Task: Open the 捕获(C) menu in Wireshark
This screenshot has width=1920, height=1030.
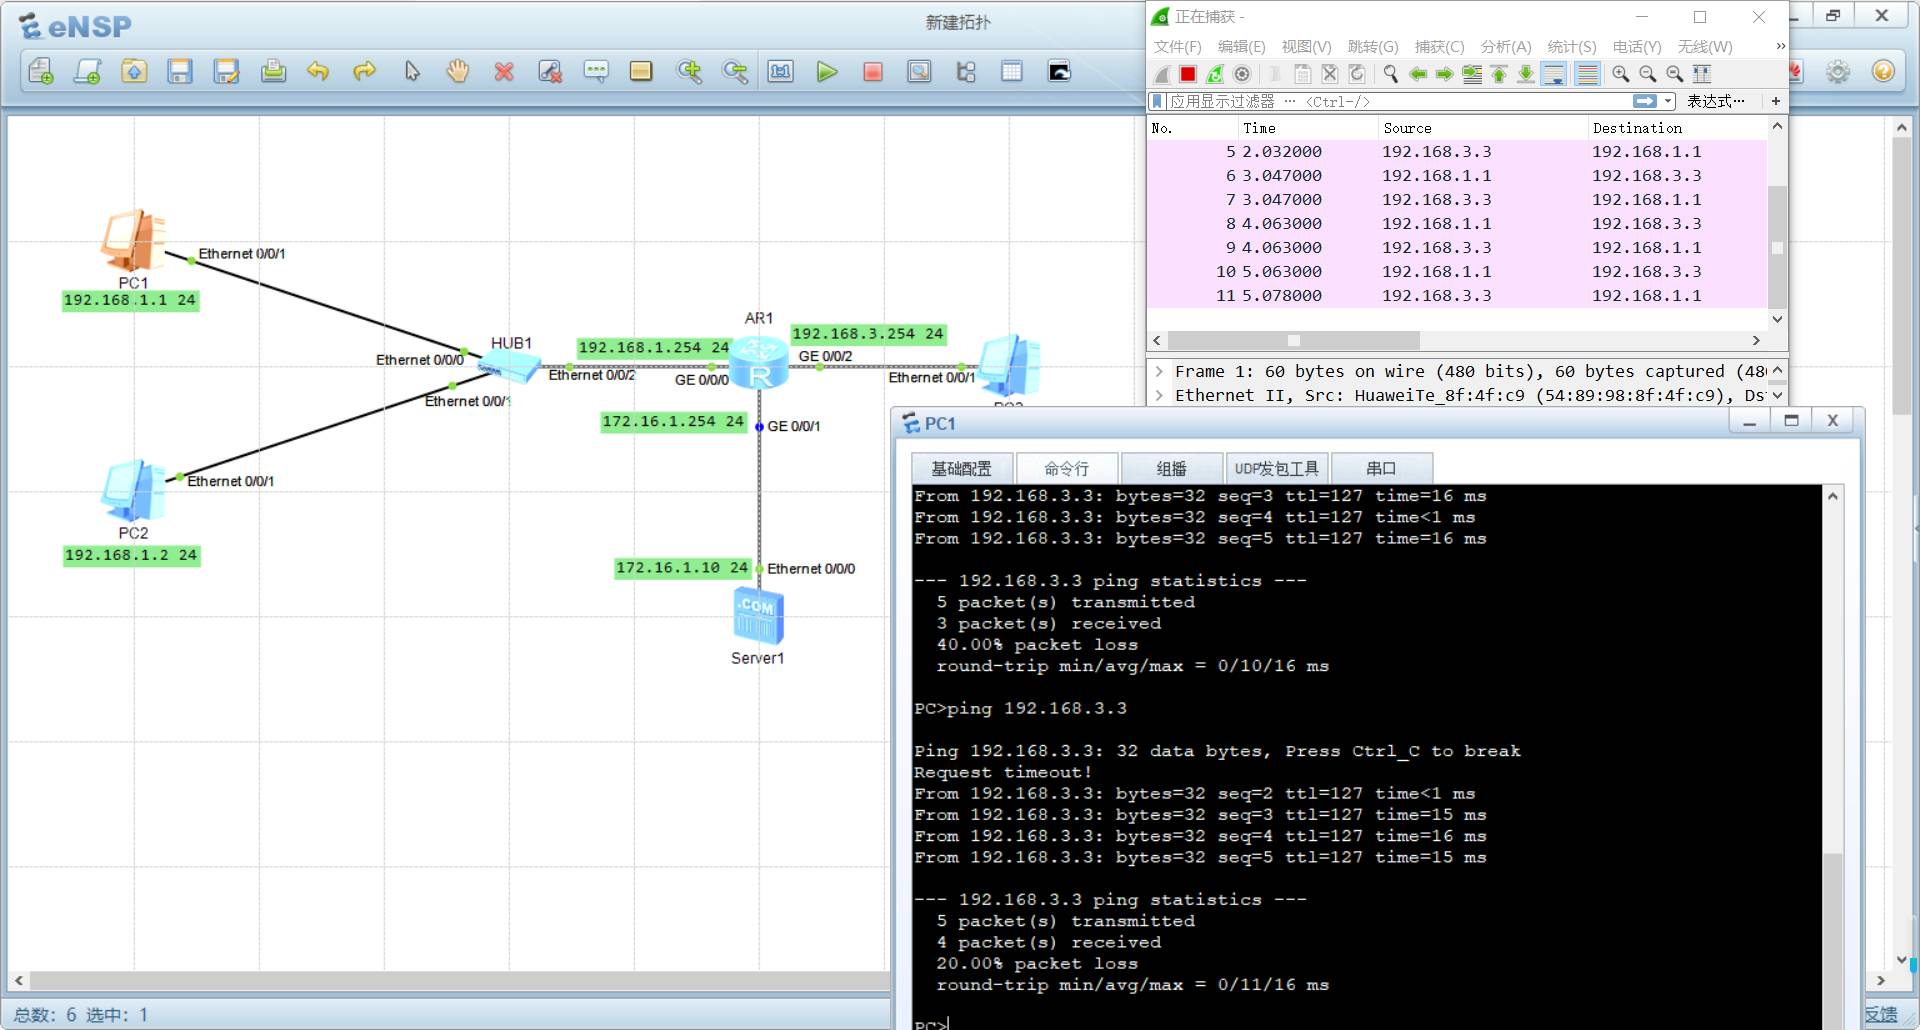Action: 1438,47
